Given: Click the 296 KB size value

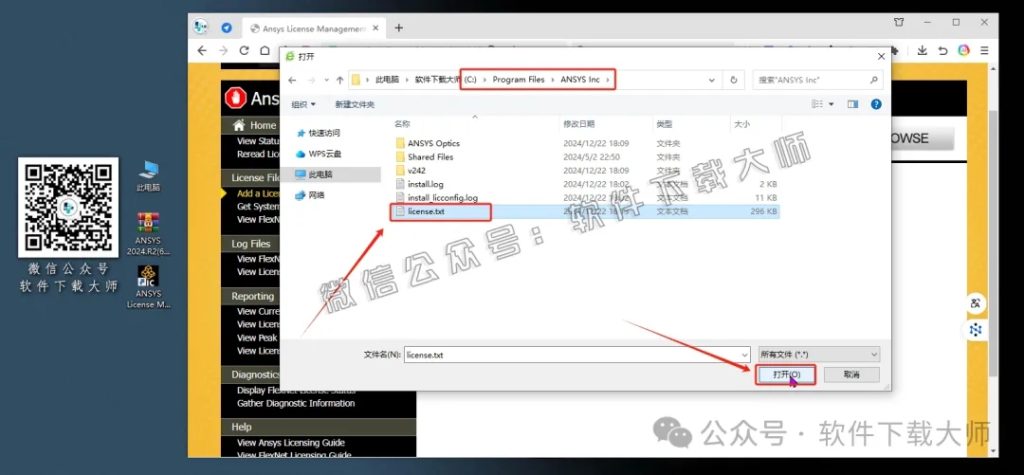Looking at the screenshot, I should pos(763,212).
